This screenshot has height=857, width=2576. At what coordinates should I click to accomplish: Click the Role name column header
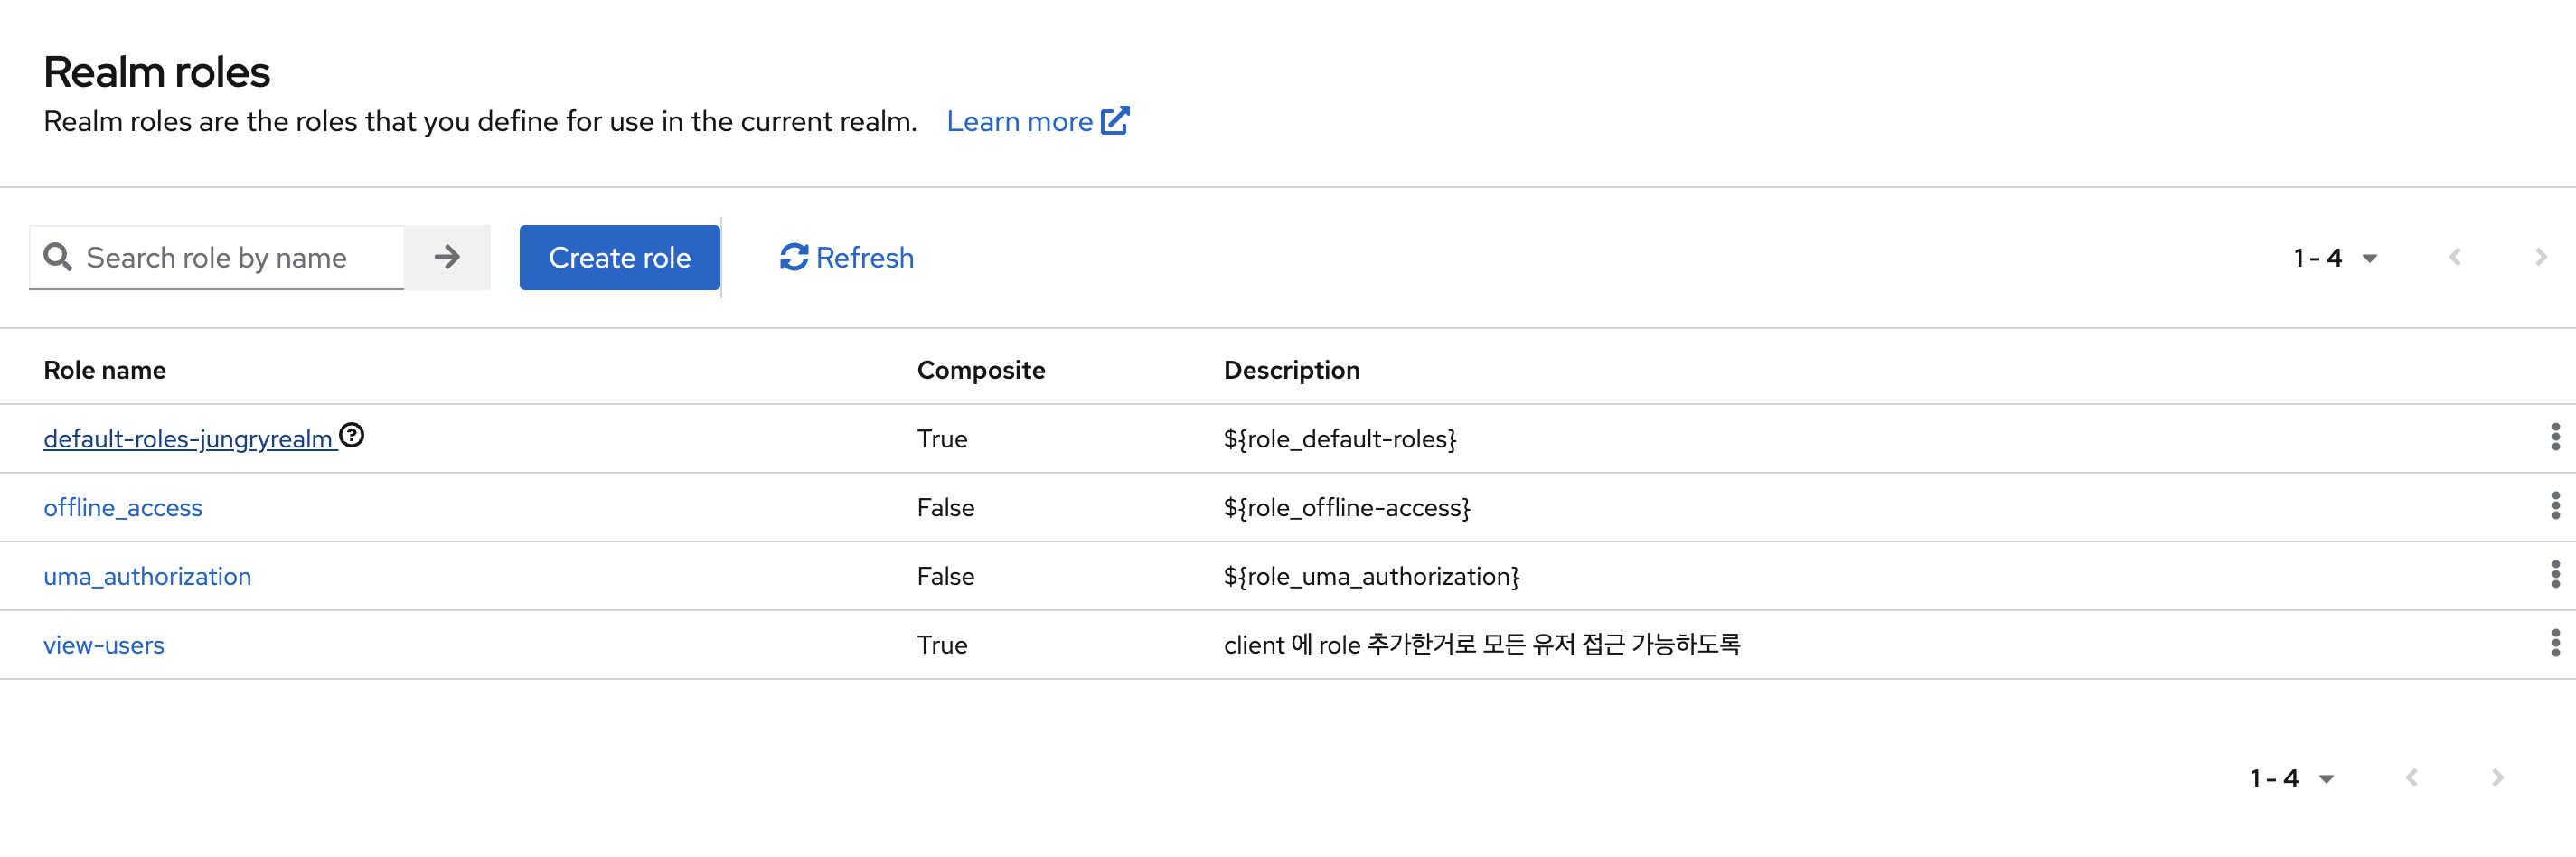(x=105, y=370)
